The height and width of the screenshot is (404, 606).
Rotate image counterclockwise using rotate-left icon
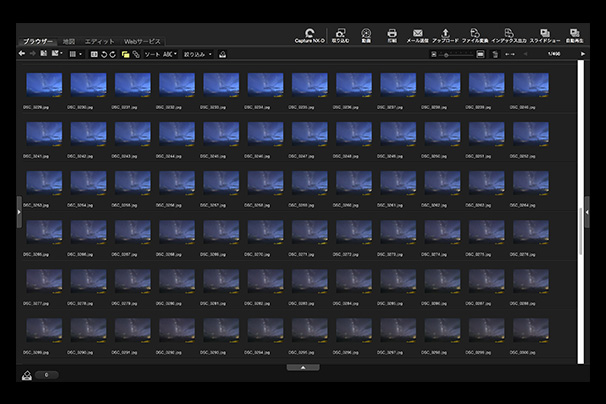point(103,53)
